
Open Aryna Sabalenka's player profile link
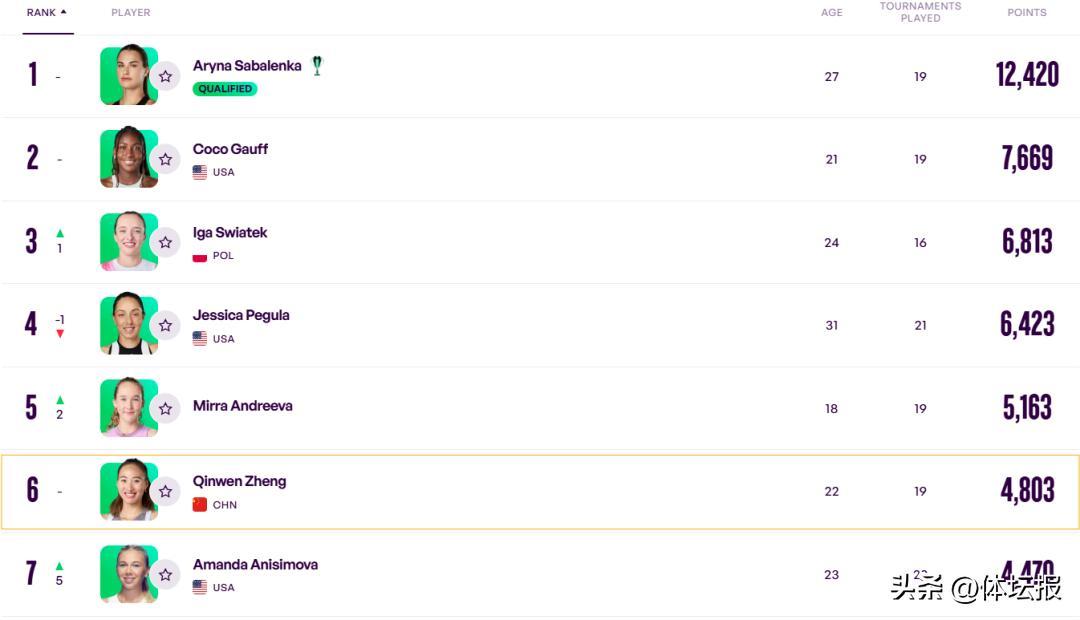[x=247, y=66]
